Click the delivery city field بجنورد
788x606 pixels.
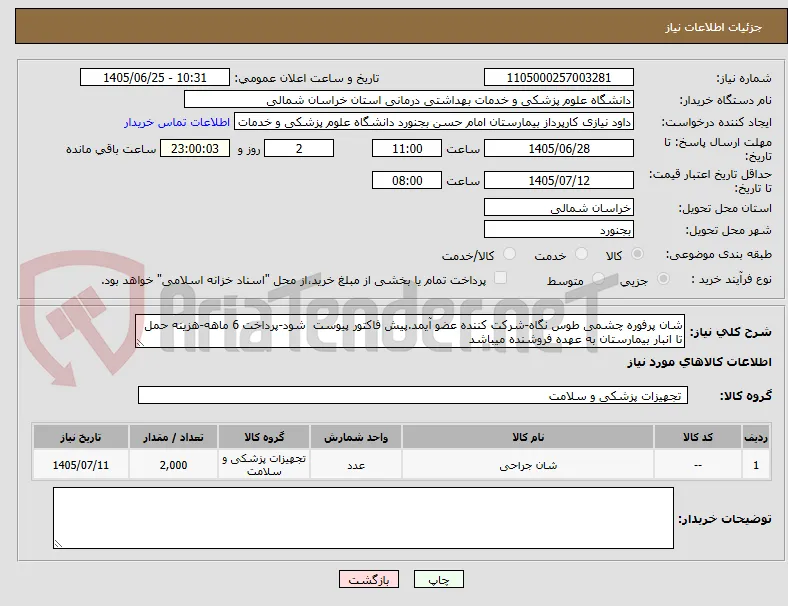click(x=558, y=230)
